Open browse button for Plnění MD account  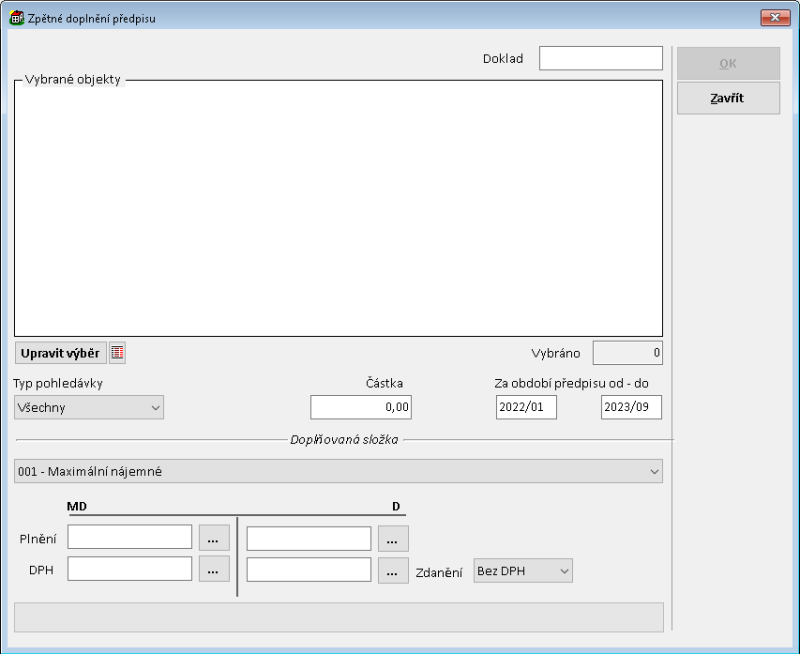[x=214, y=538]
